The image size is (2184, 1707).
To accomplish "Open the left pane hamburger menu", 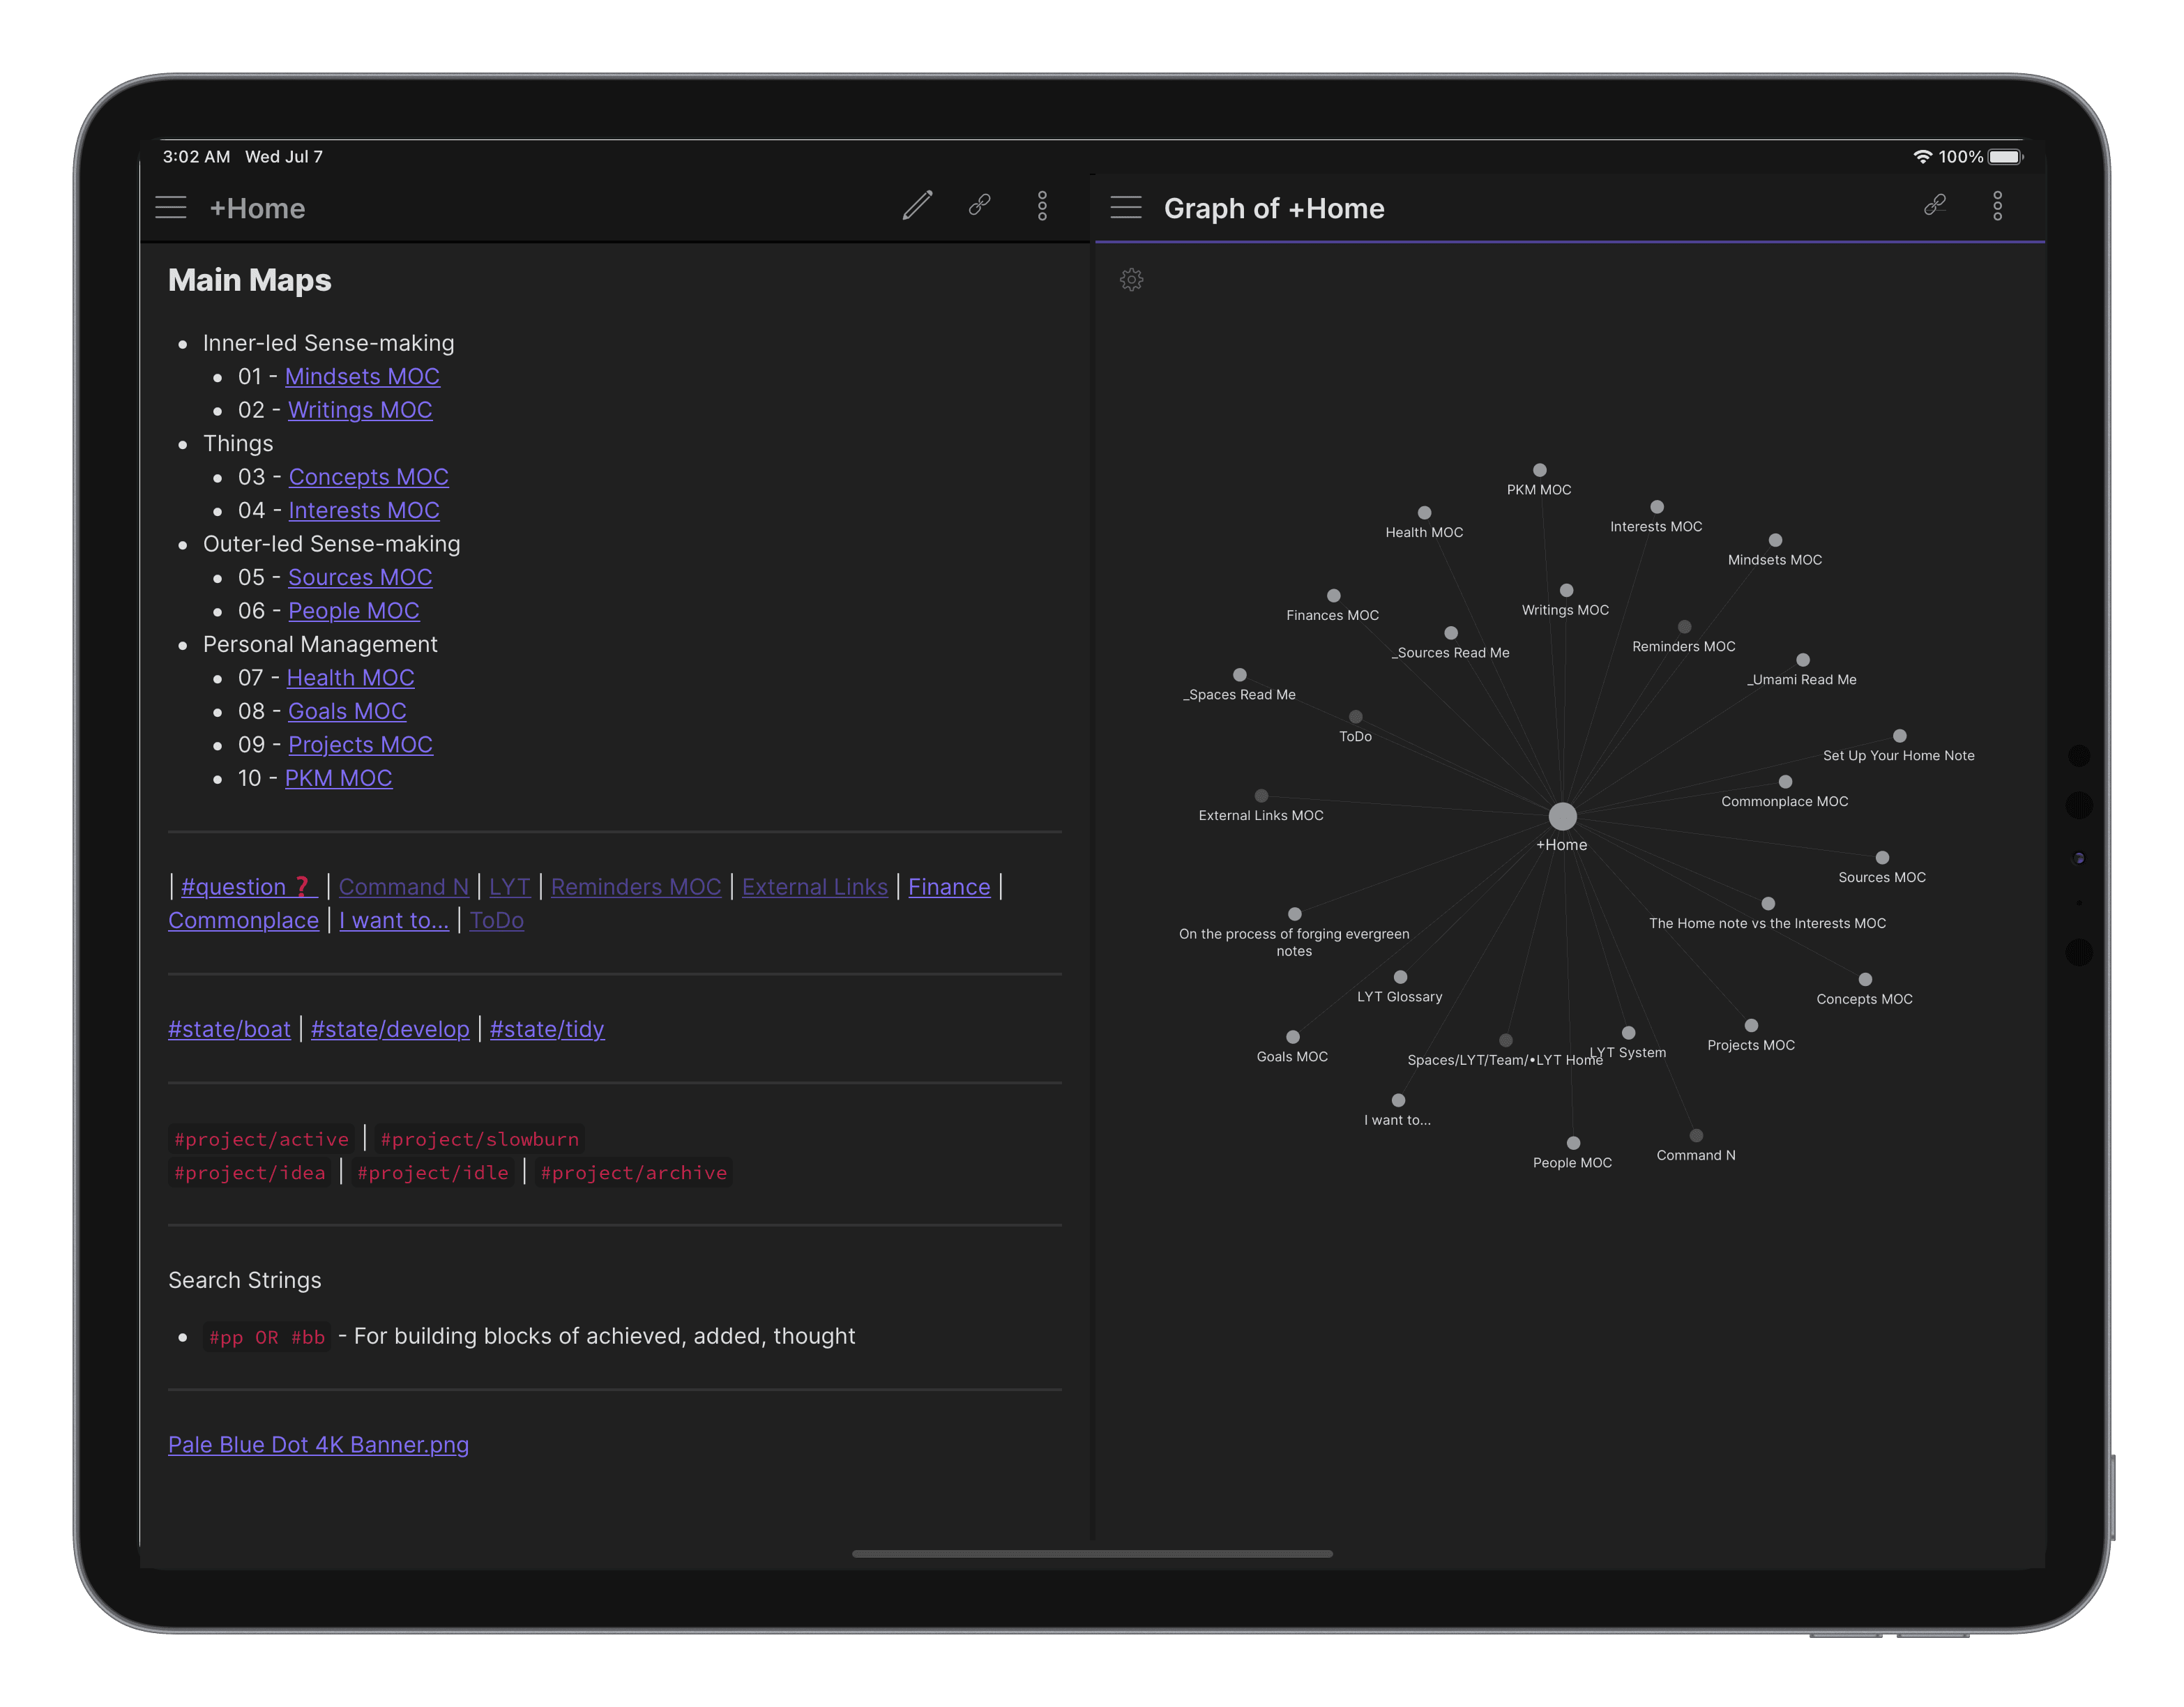I will (x=171, y=207).
